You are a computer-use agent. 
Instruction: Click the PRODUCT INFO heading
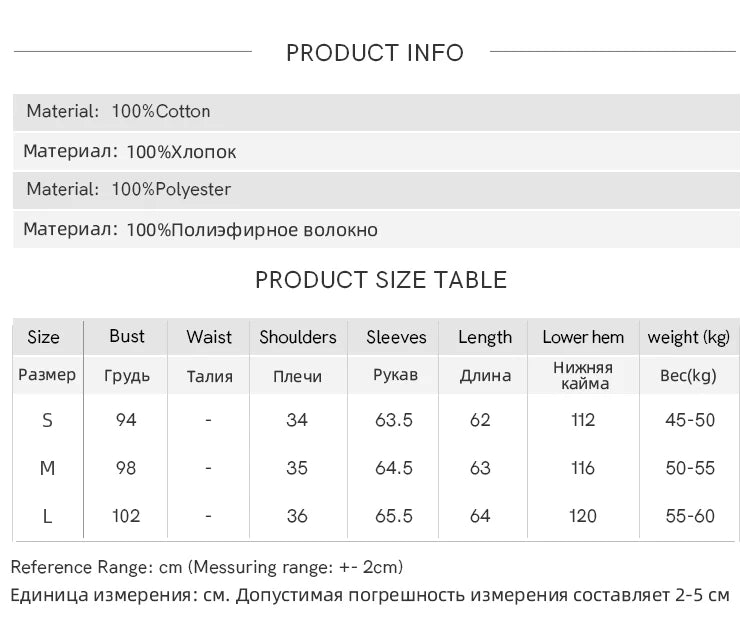[375, 53]
